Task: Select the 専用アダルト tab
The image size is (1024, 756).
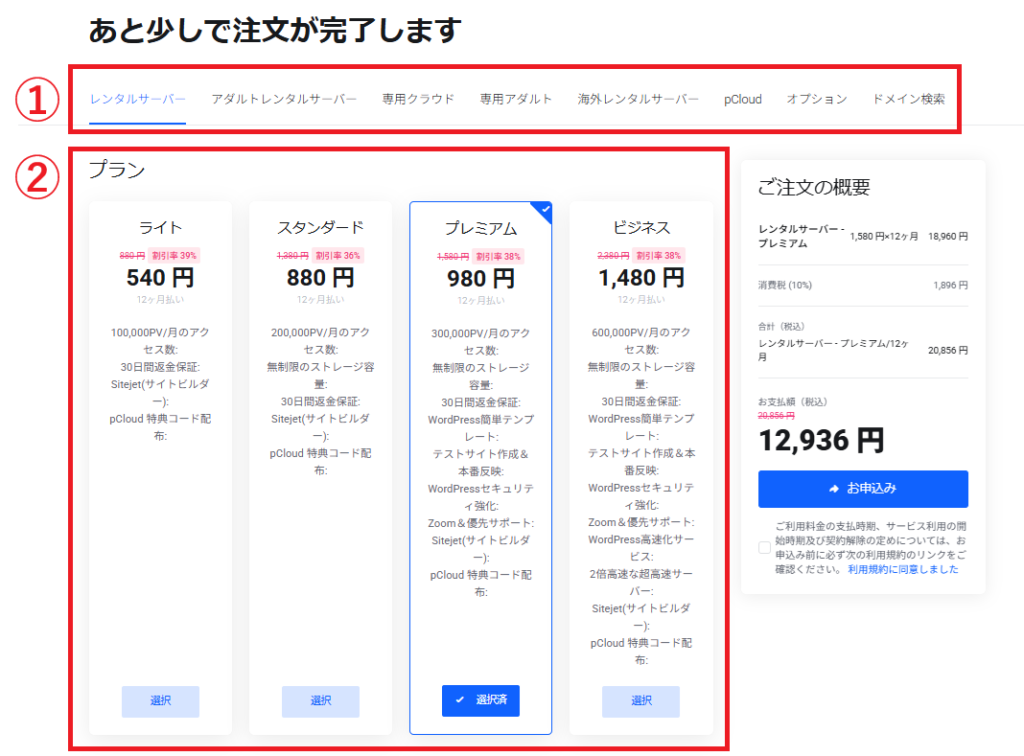Action: pos(516,99)
